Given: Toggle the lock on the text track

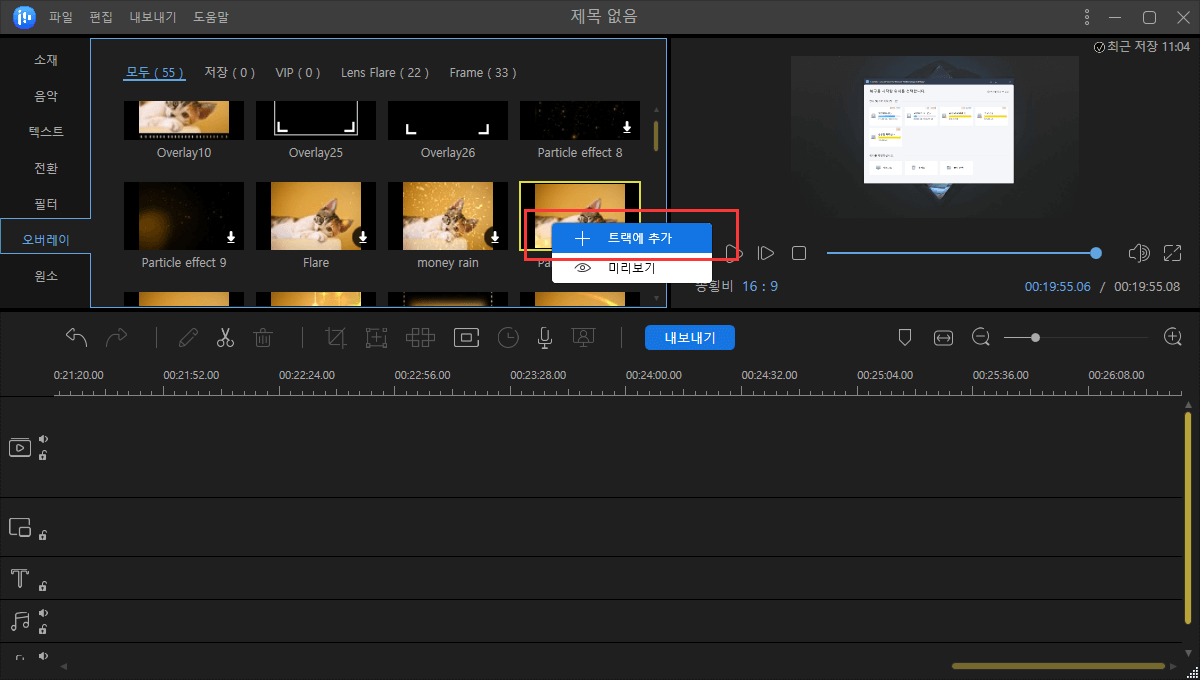Looking at the screenshot, I should [x=43, y=586].
